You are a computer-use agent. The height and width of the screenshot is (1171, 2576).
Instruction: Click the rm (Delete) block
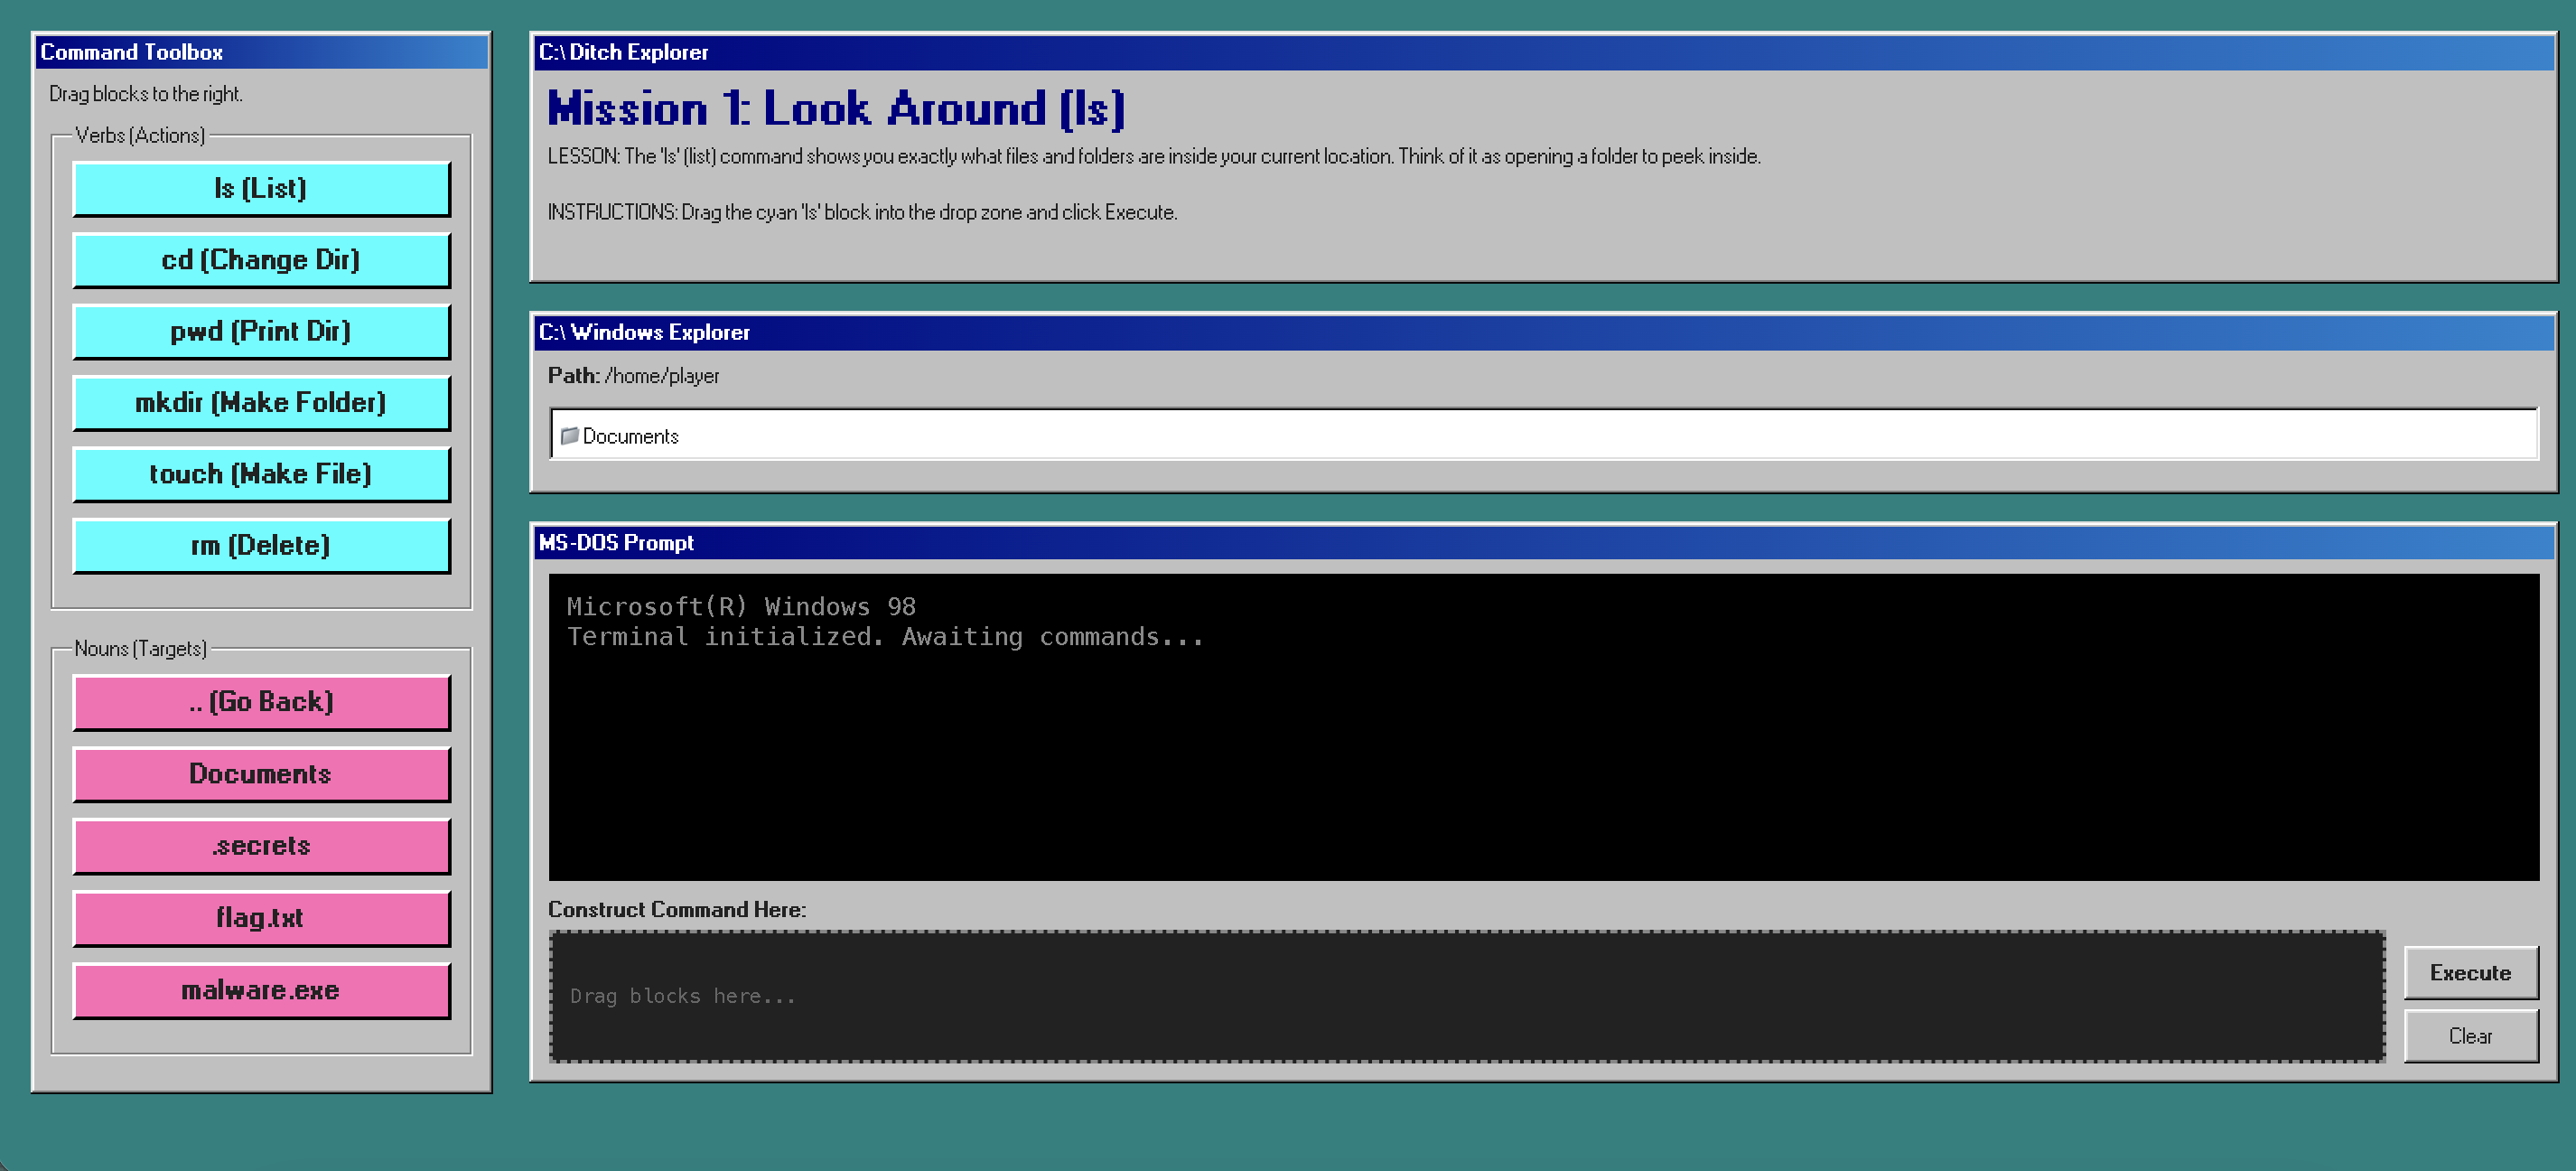click(261, 545)
